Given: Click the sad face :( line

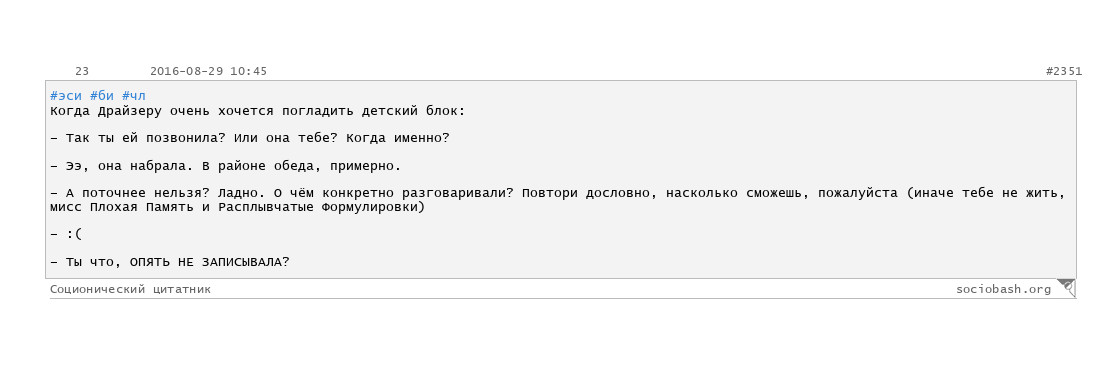Looking at the screenshot, I should (67, 235).
